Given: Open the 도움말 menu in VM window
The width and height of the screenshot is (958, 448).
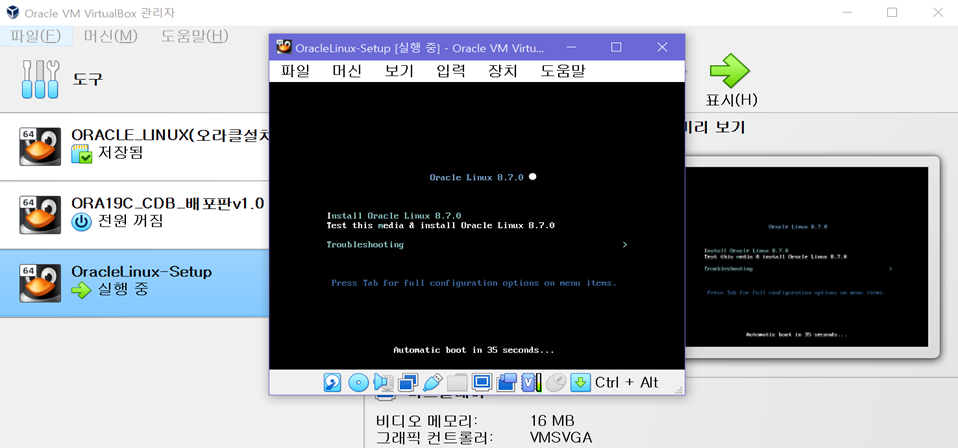Looking at the screenshot, I should 563,71.
